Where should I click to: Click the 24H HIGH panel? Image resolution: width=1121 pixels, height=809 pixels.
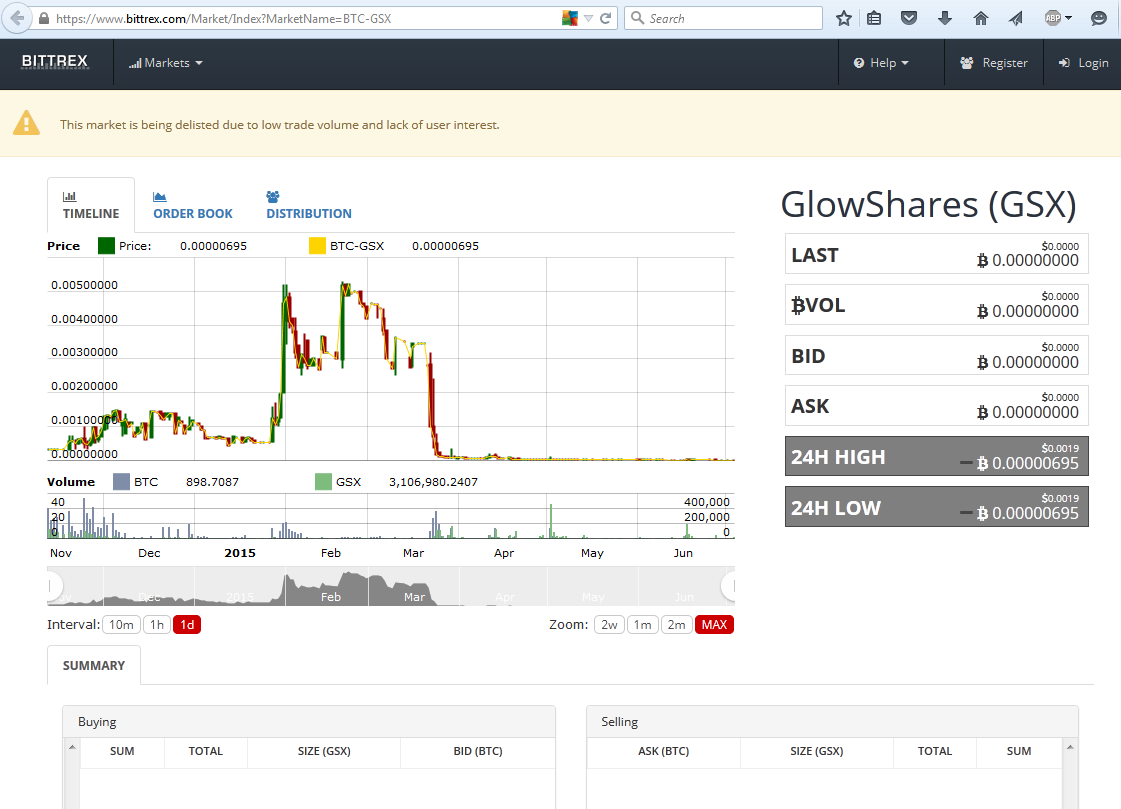(937, 456)
